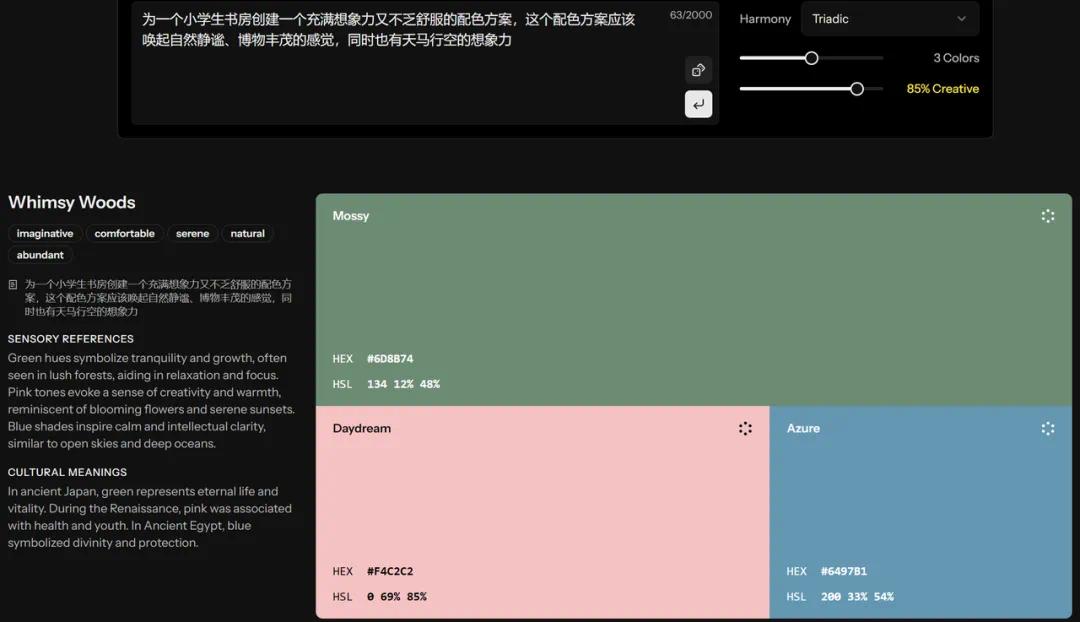Select the natural tag
This screenshot has height=622, width=1080.
pos(246,233)
